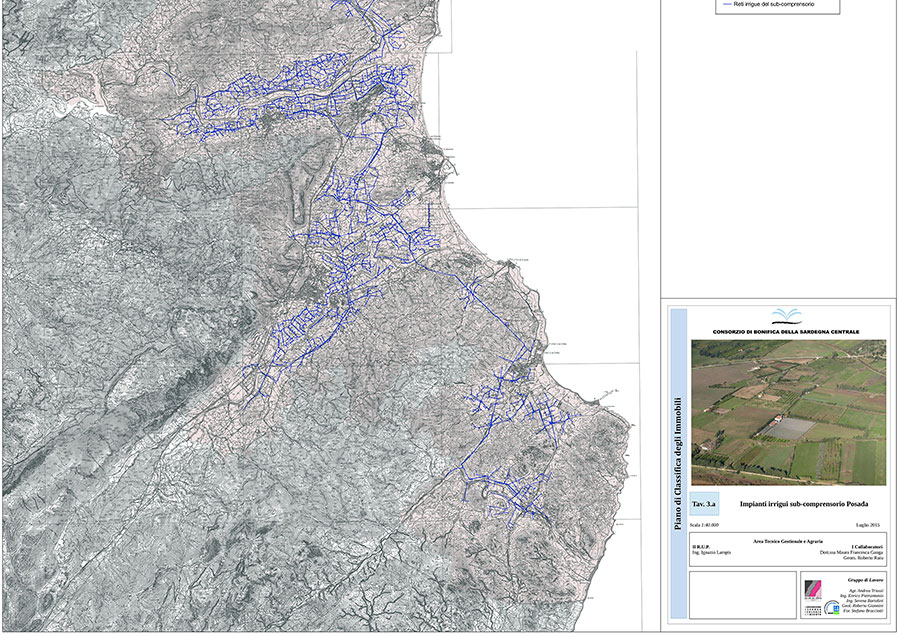Click the 'Scala 1:40.000' scale text
This screenshot has width=900, height=637.
click(704, 525)
